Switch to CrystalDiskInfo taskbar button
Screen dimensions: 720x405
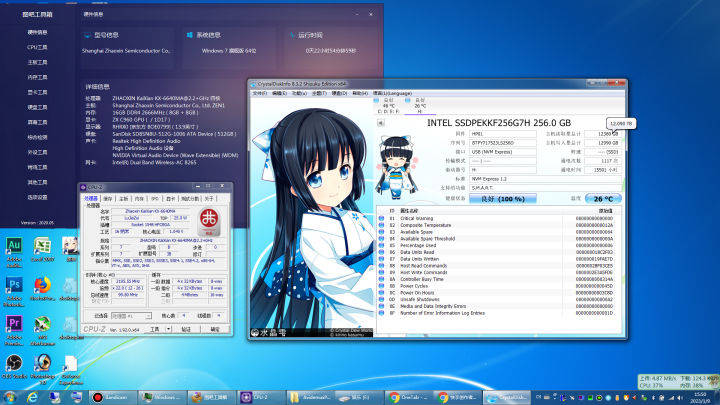point(507,397)
